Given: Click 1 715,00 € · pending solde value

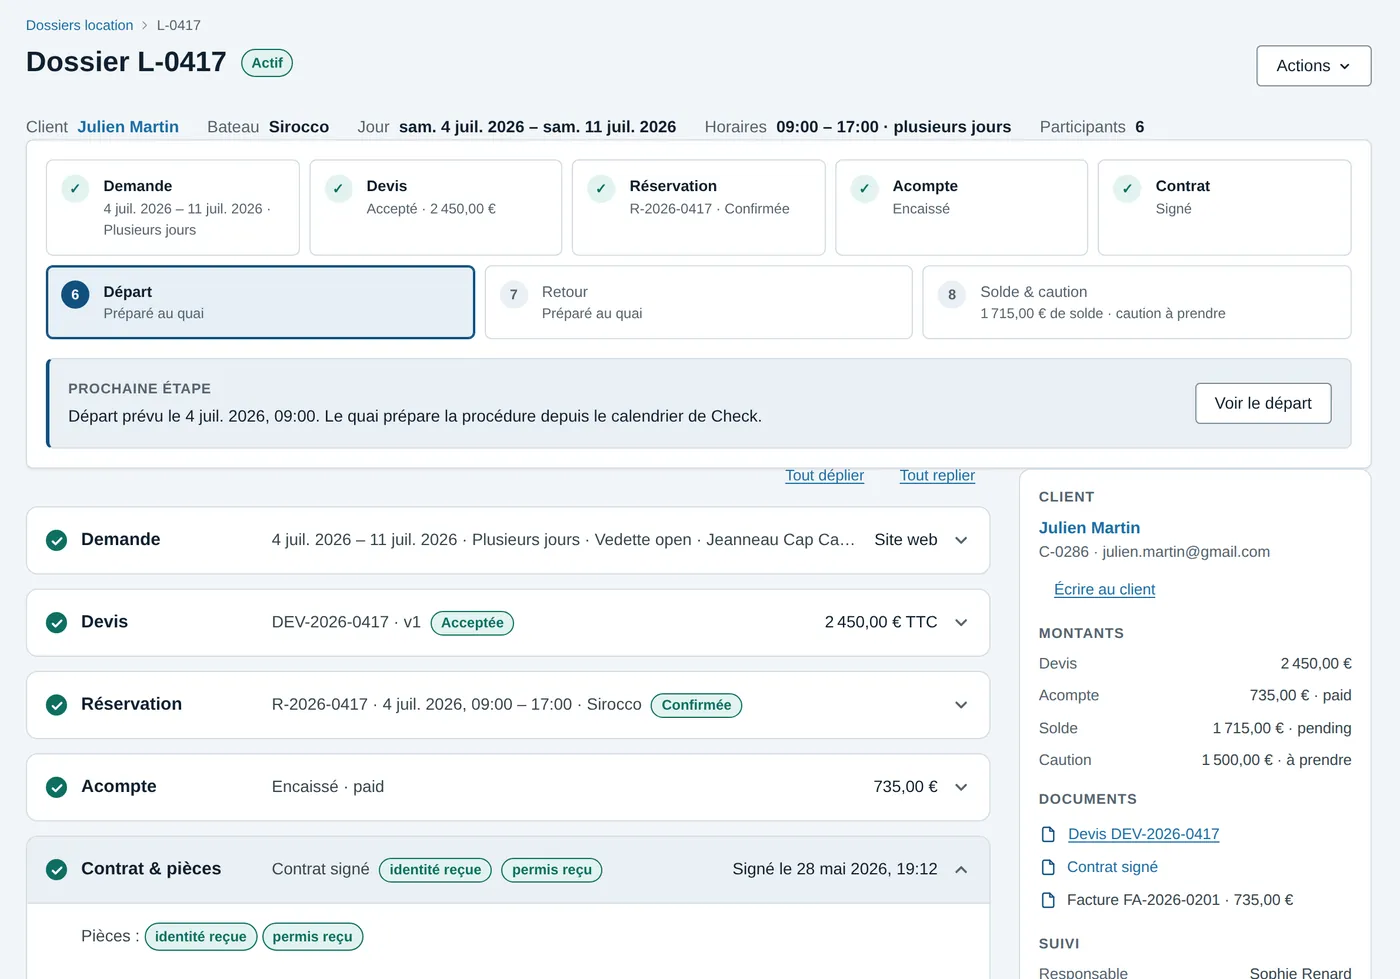Looking at the screenshot, I should [x=1282, y=728].
